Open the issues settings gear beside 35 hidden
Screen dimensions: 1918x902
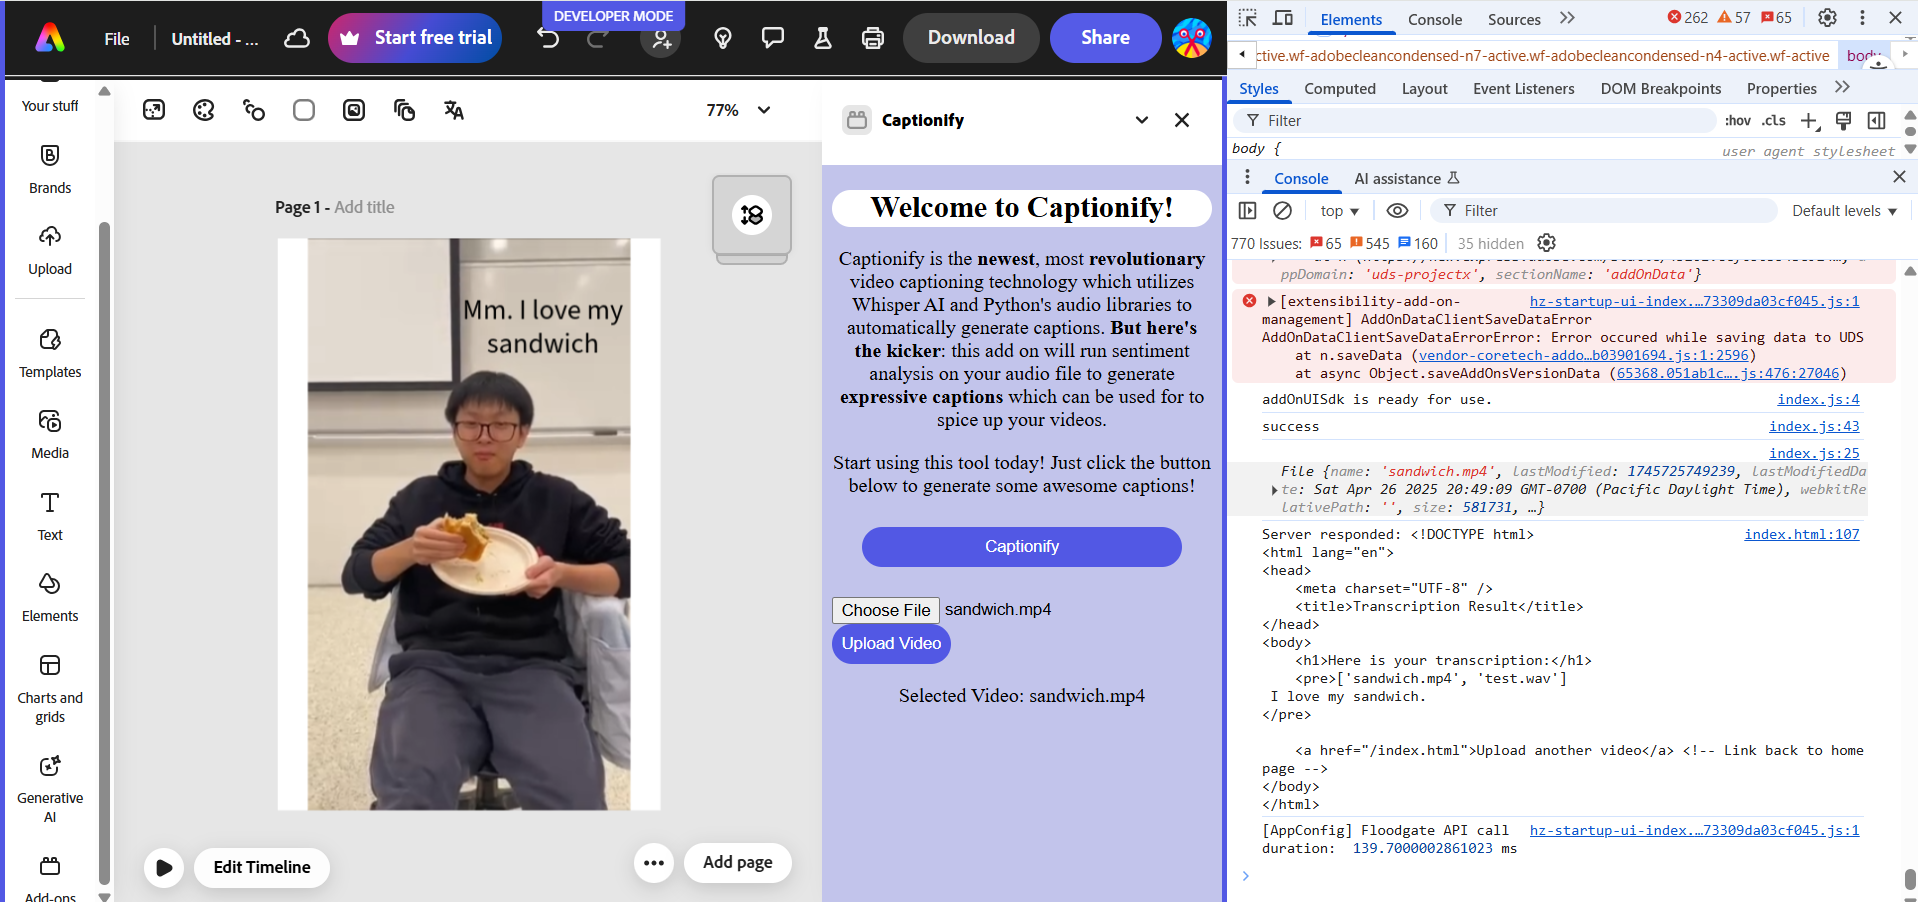1546,243
